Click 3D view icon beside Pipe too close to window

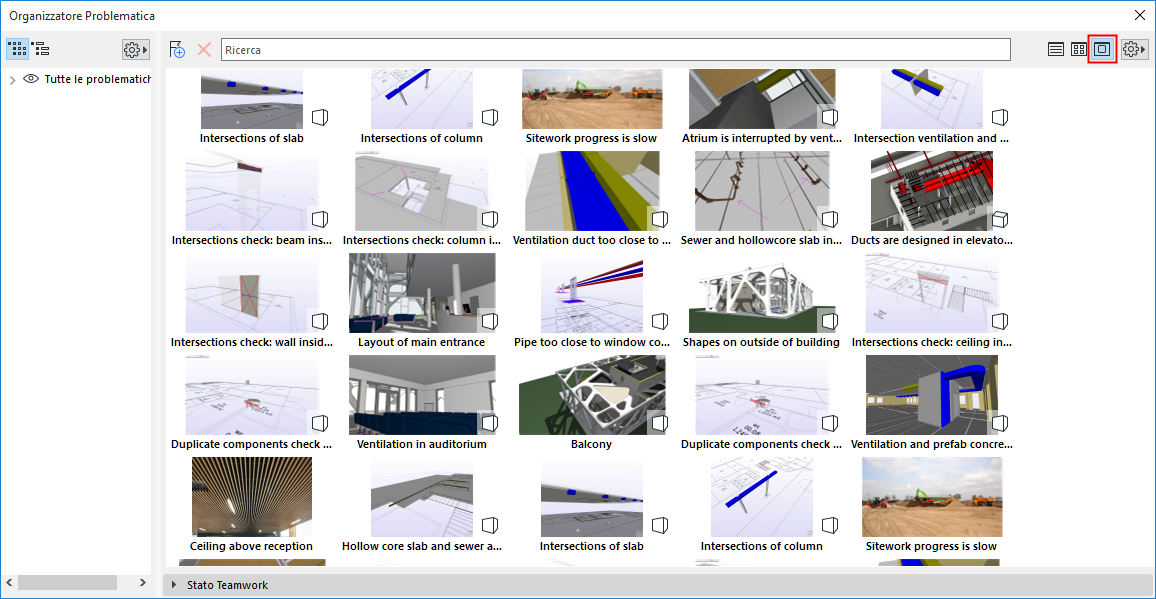[660, 321]
